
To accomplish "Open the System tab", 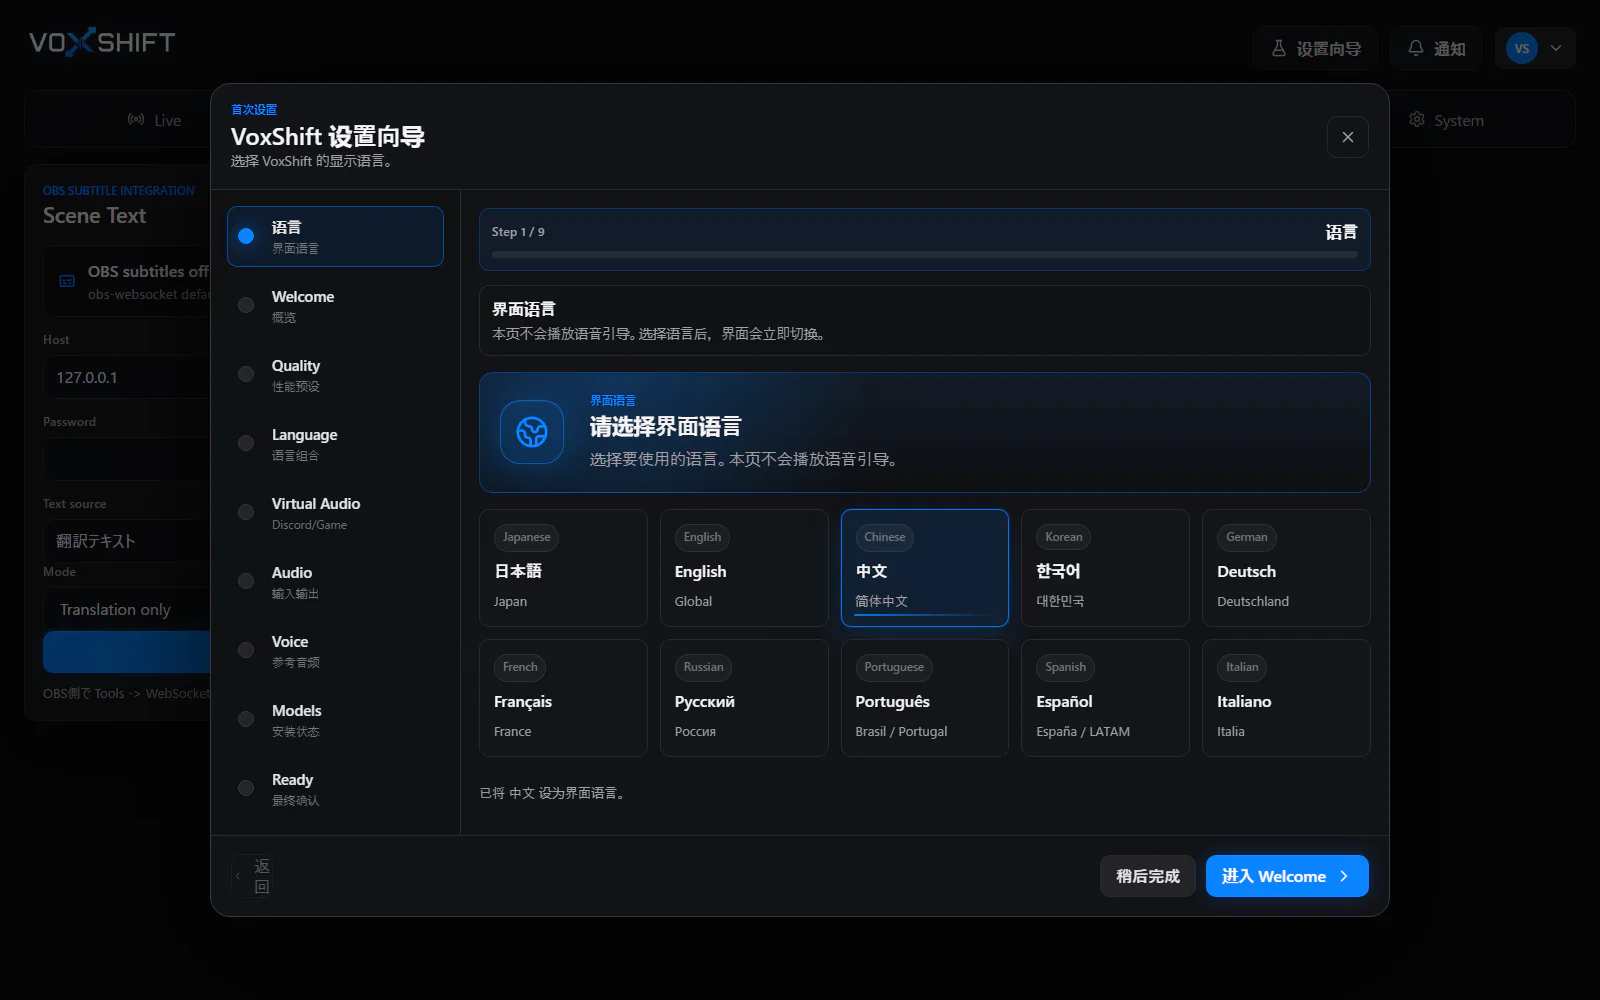I will point(1446,120).
